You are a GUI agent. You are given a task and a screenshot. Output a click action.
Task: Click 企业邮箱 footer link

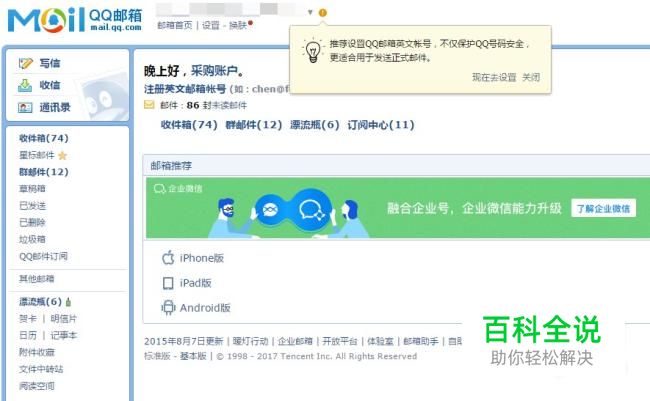point(295,341)
